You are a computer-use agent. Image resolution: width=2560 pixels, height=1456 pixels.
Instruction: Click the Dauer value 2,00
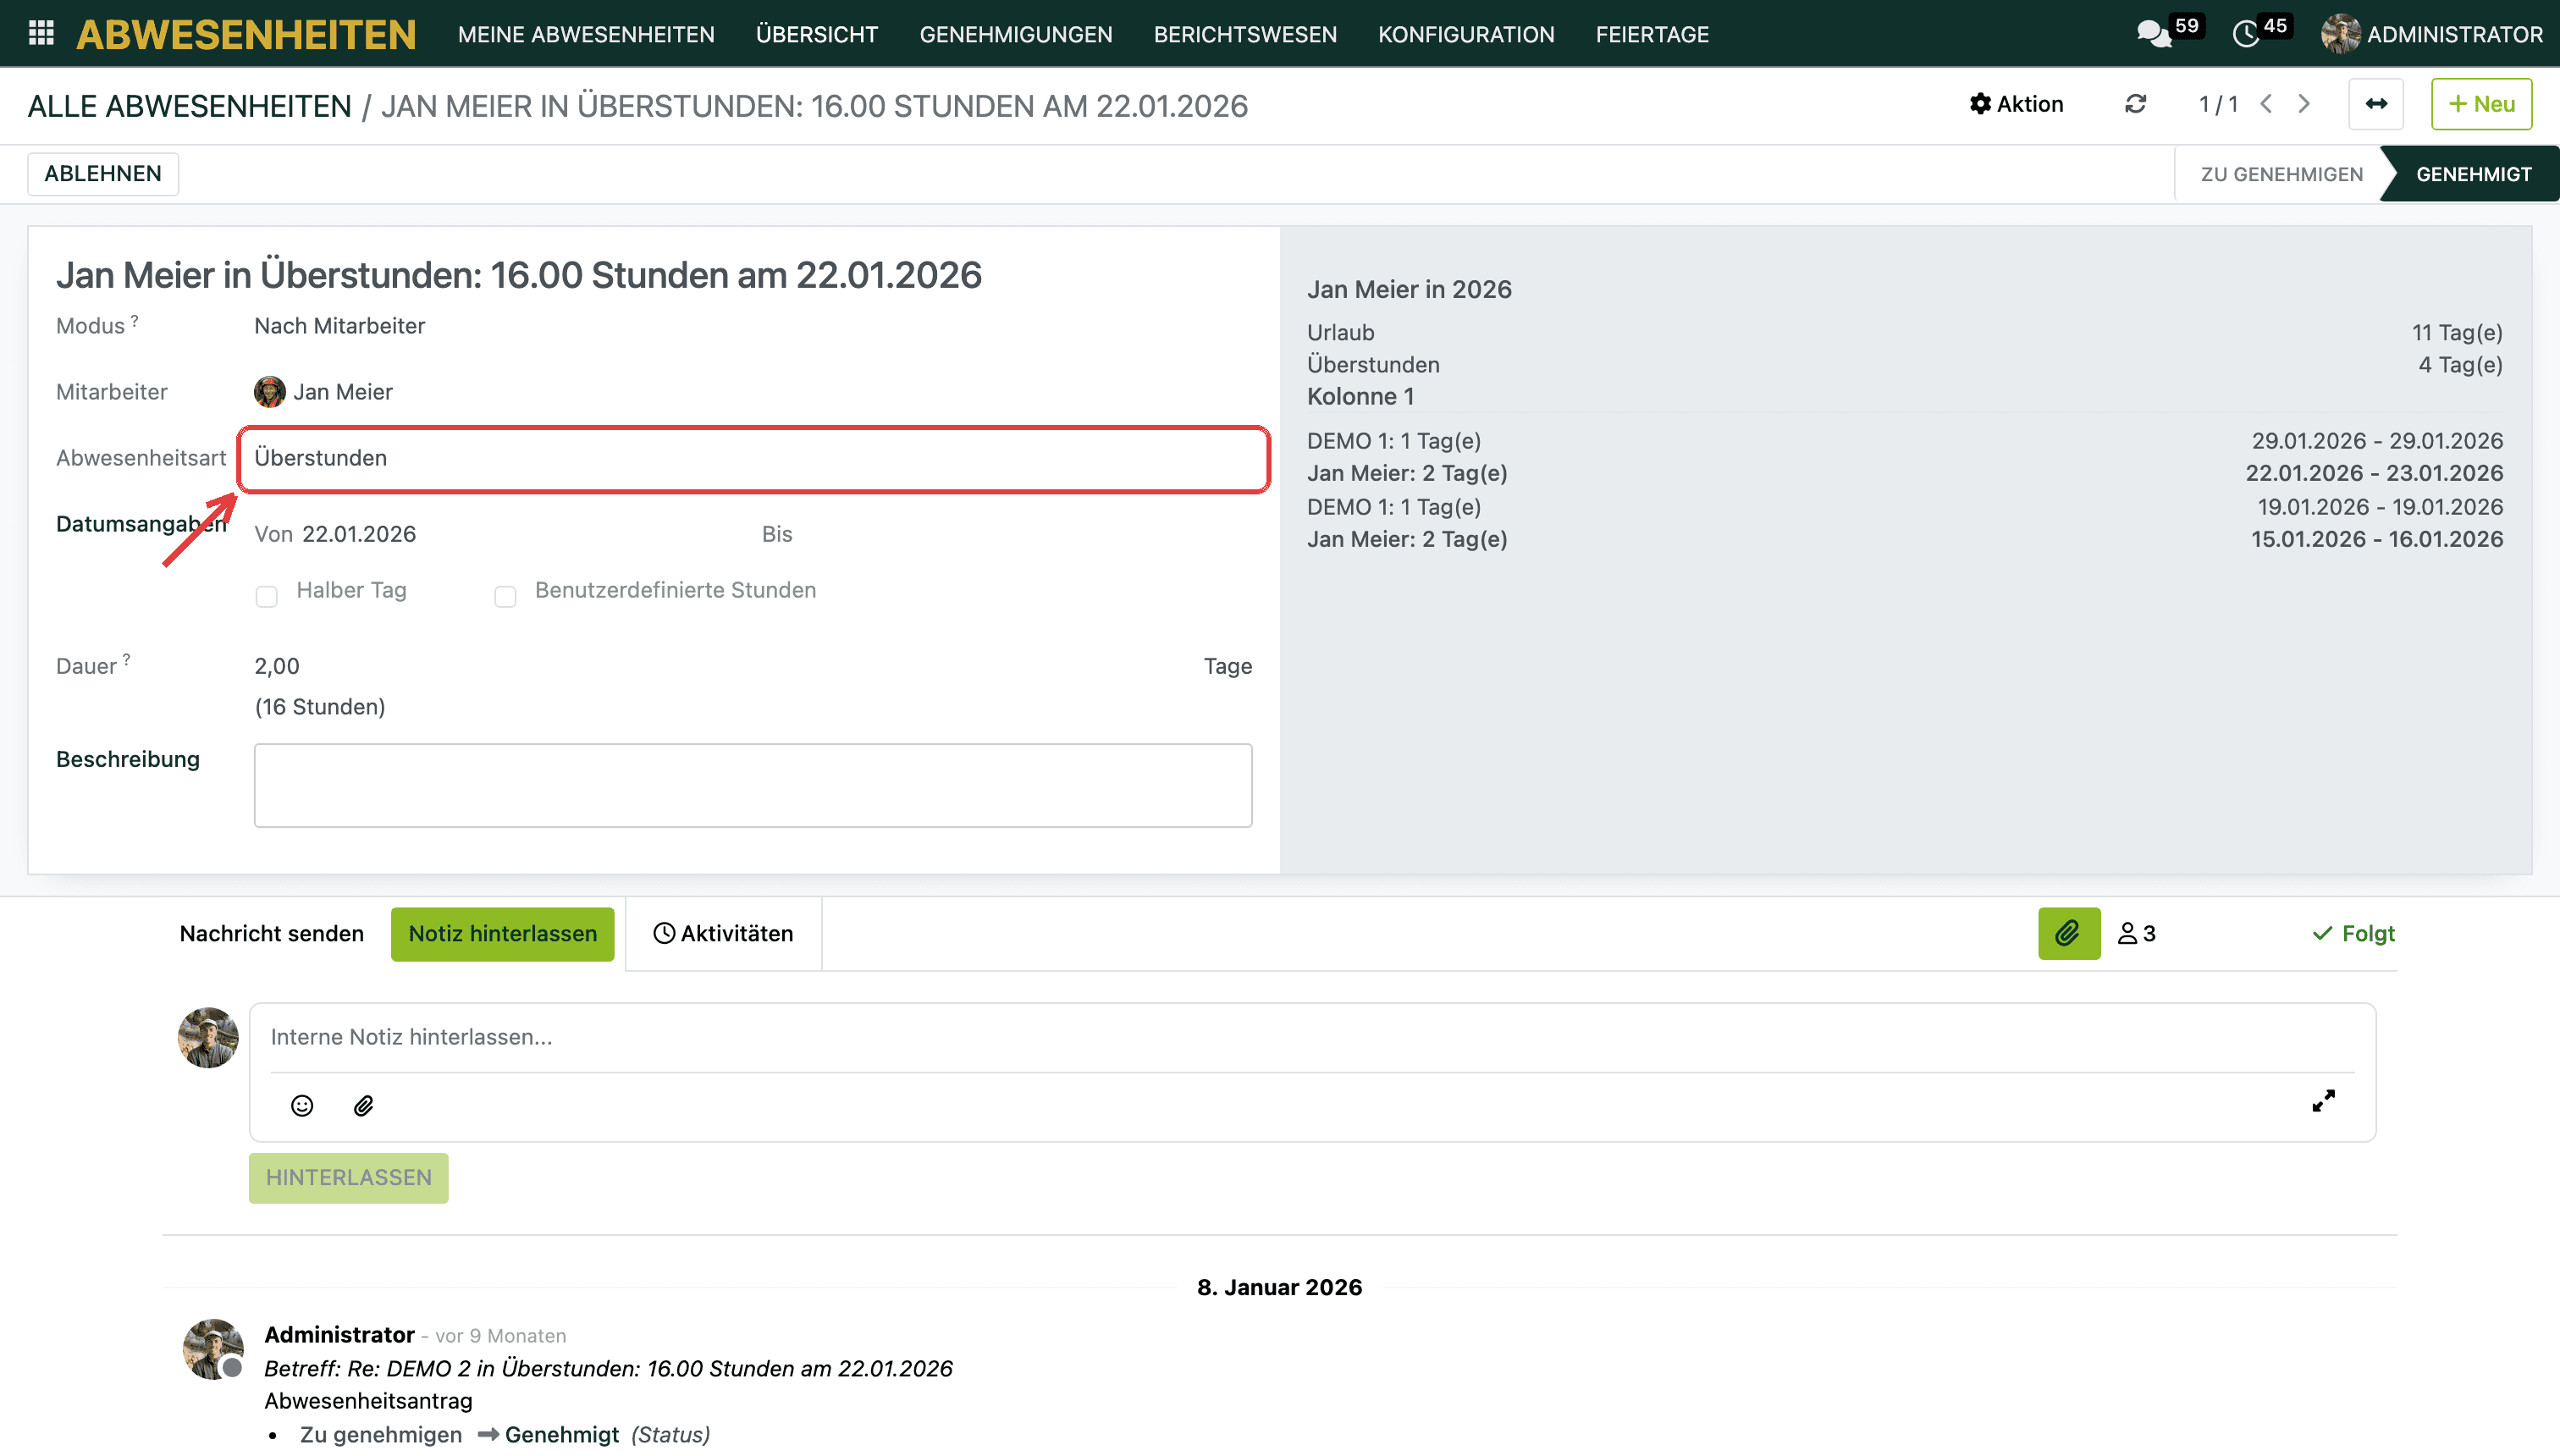click(x=277, y=666)
